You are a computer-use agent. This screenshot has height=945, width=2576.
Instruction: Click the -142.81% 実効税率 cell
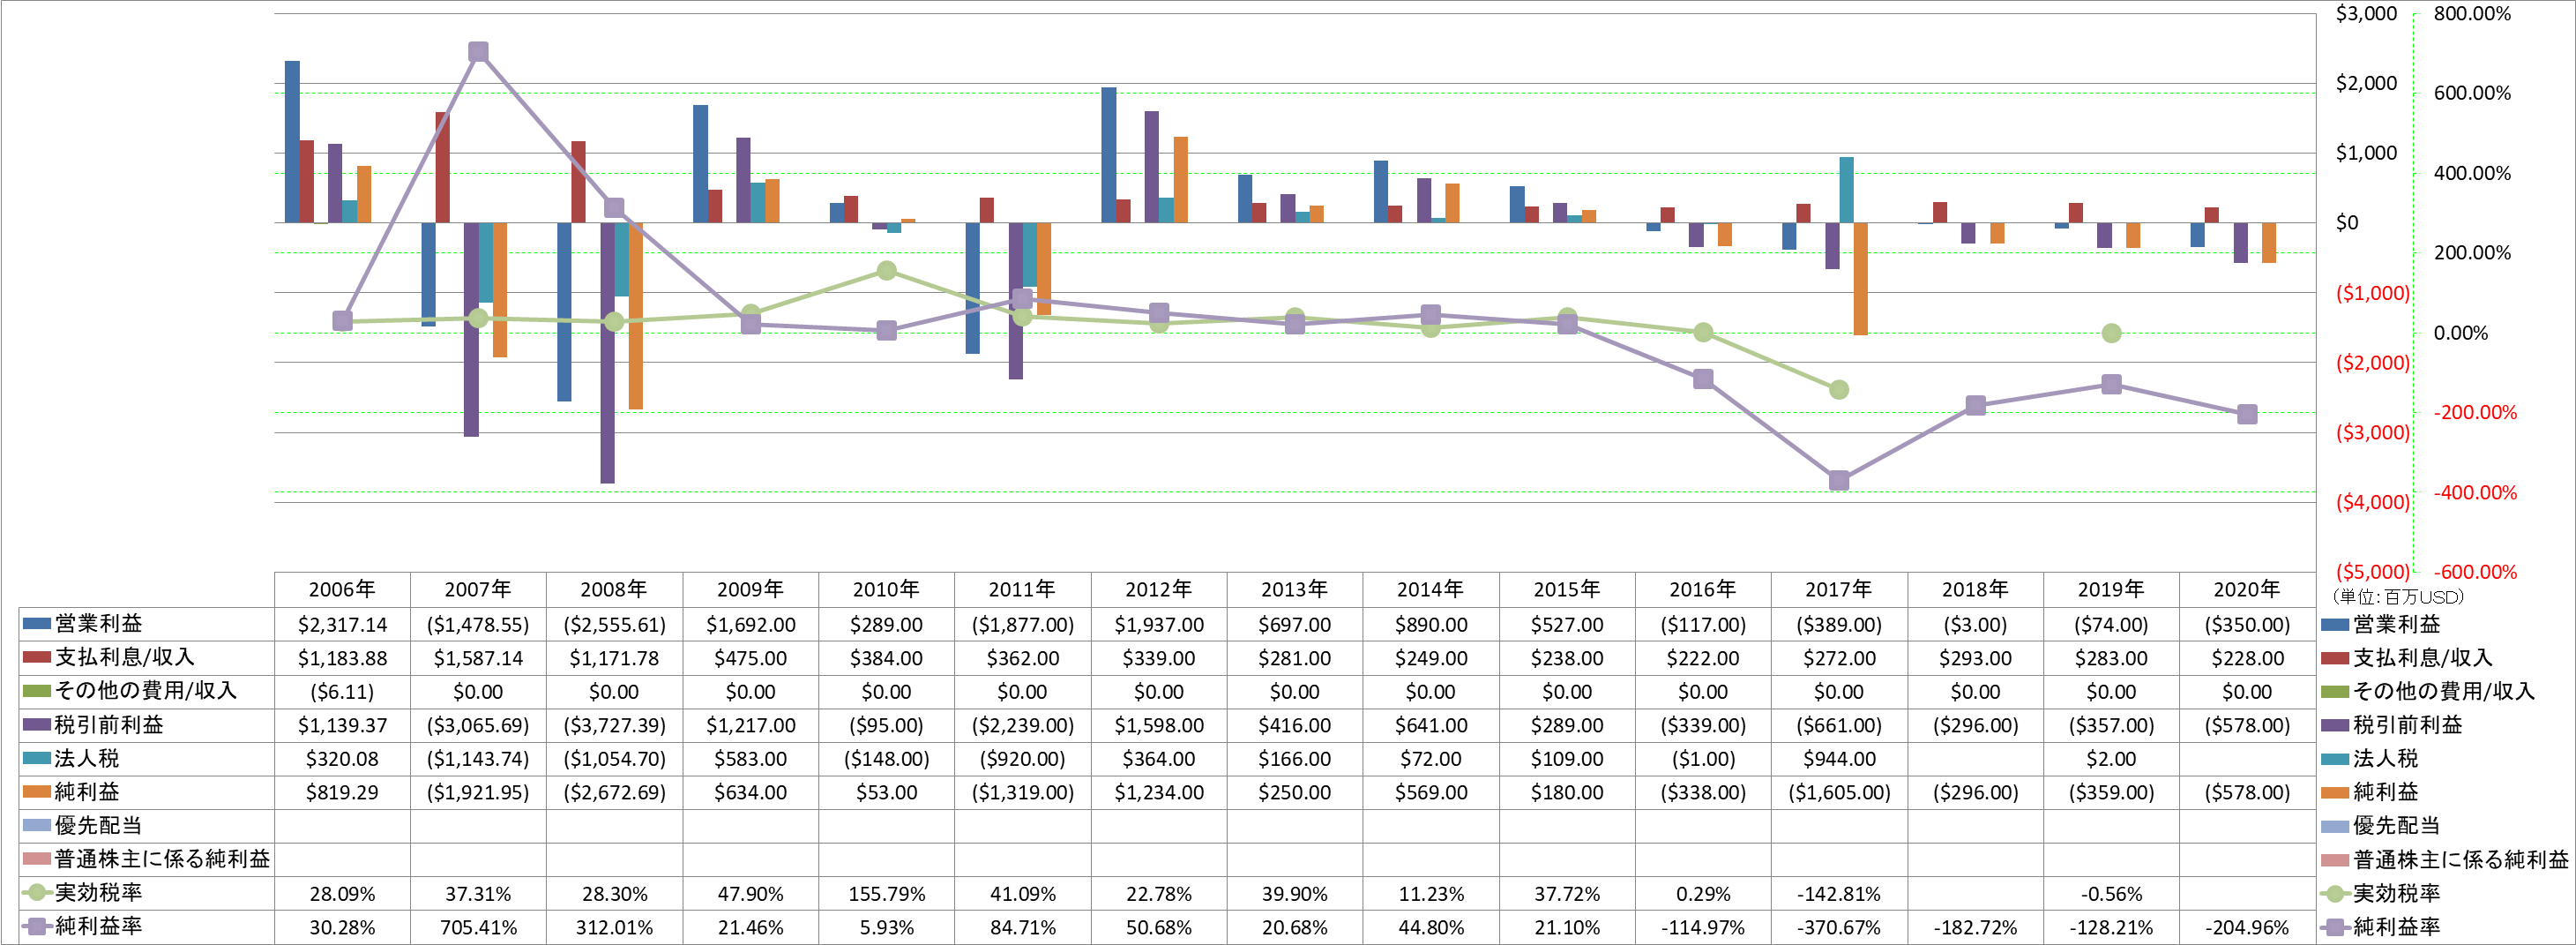(x=1839, y=894)
